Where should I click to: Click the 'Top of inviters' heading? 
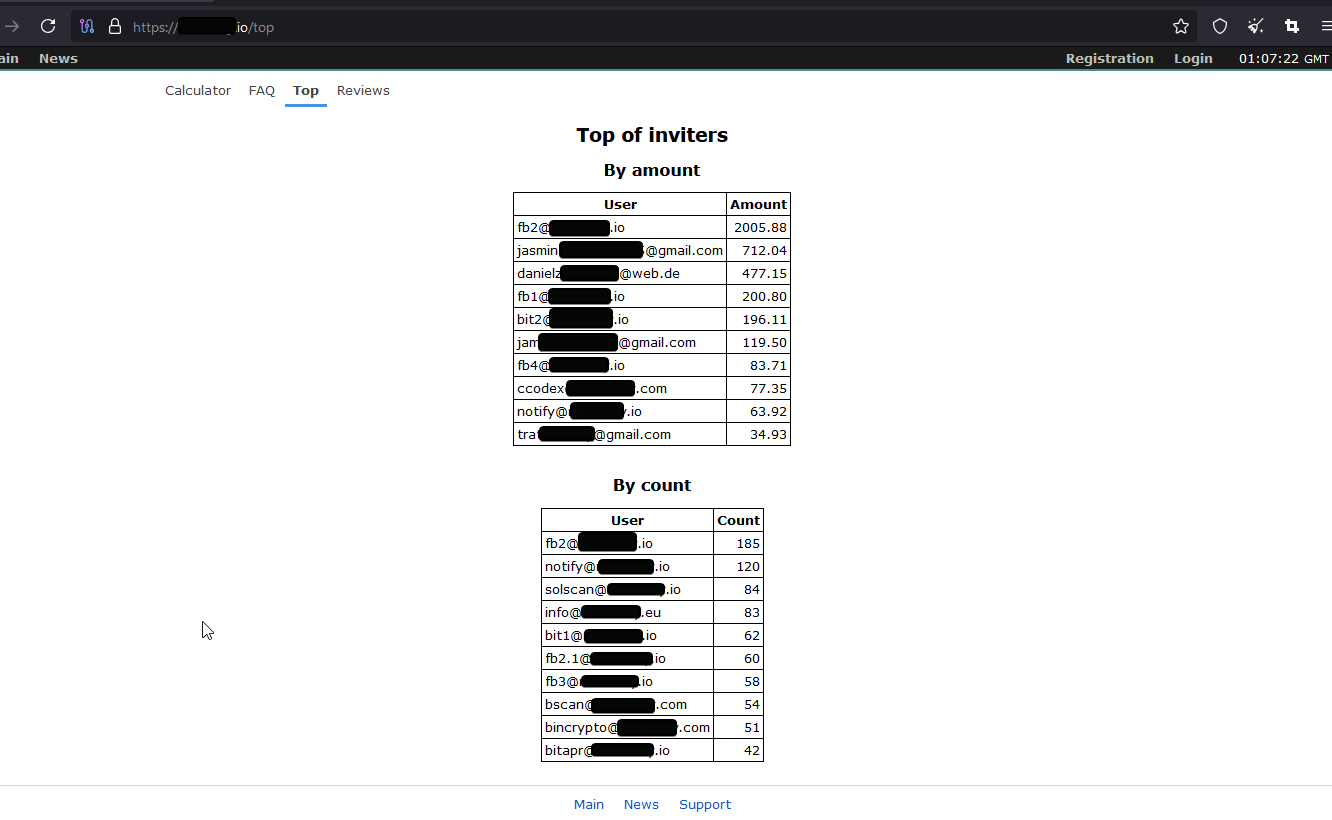pos(652,135)
